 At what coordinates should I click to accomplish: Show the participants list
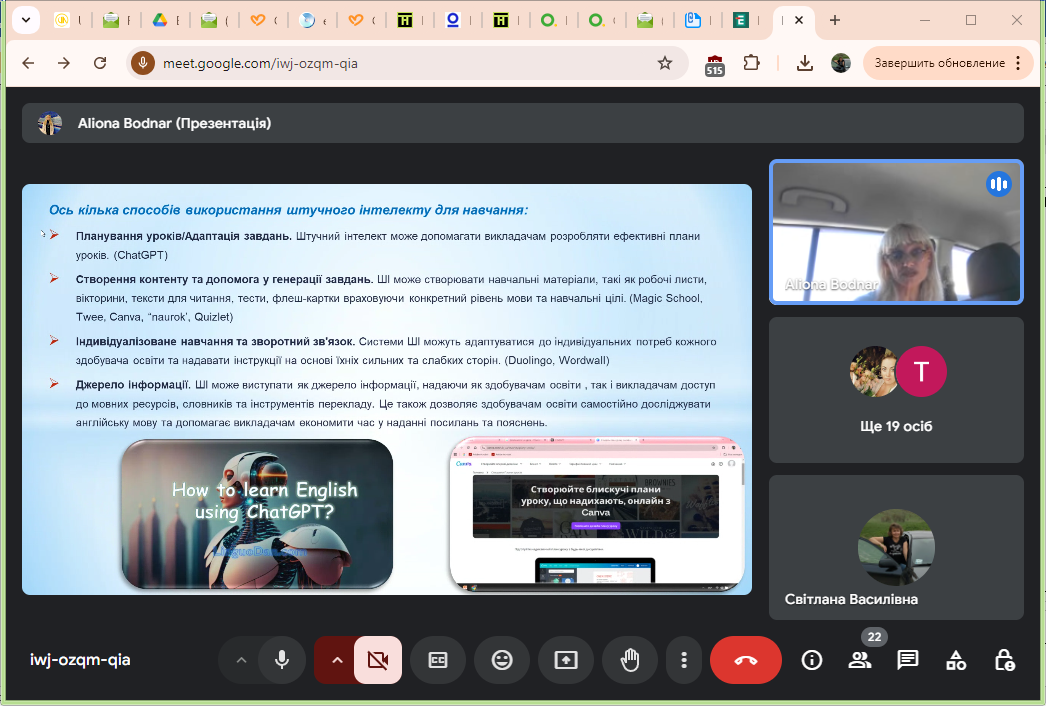(x=860, y=660)
